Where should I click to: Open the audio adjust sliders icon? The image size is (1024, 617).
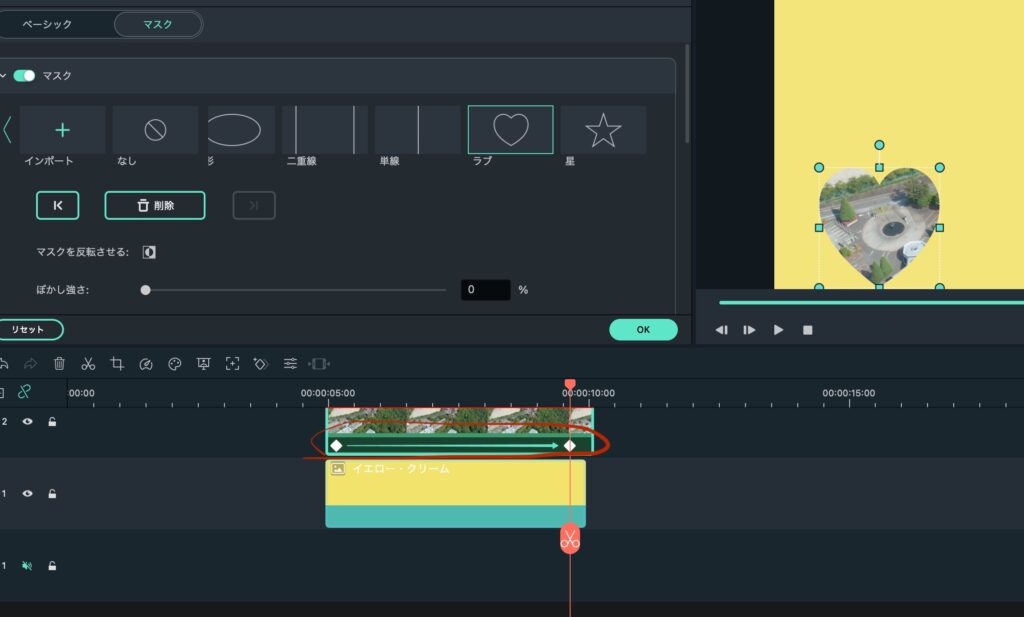pos(290,364)
